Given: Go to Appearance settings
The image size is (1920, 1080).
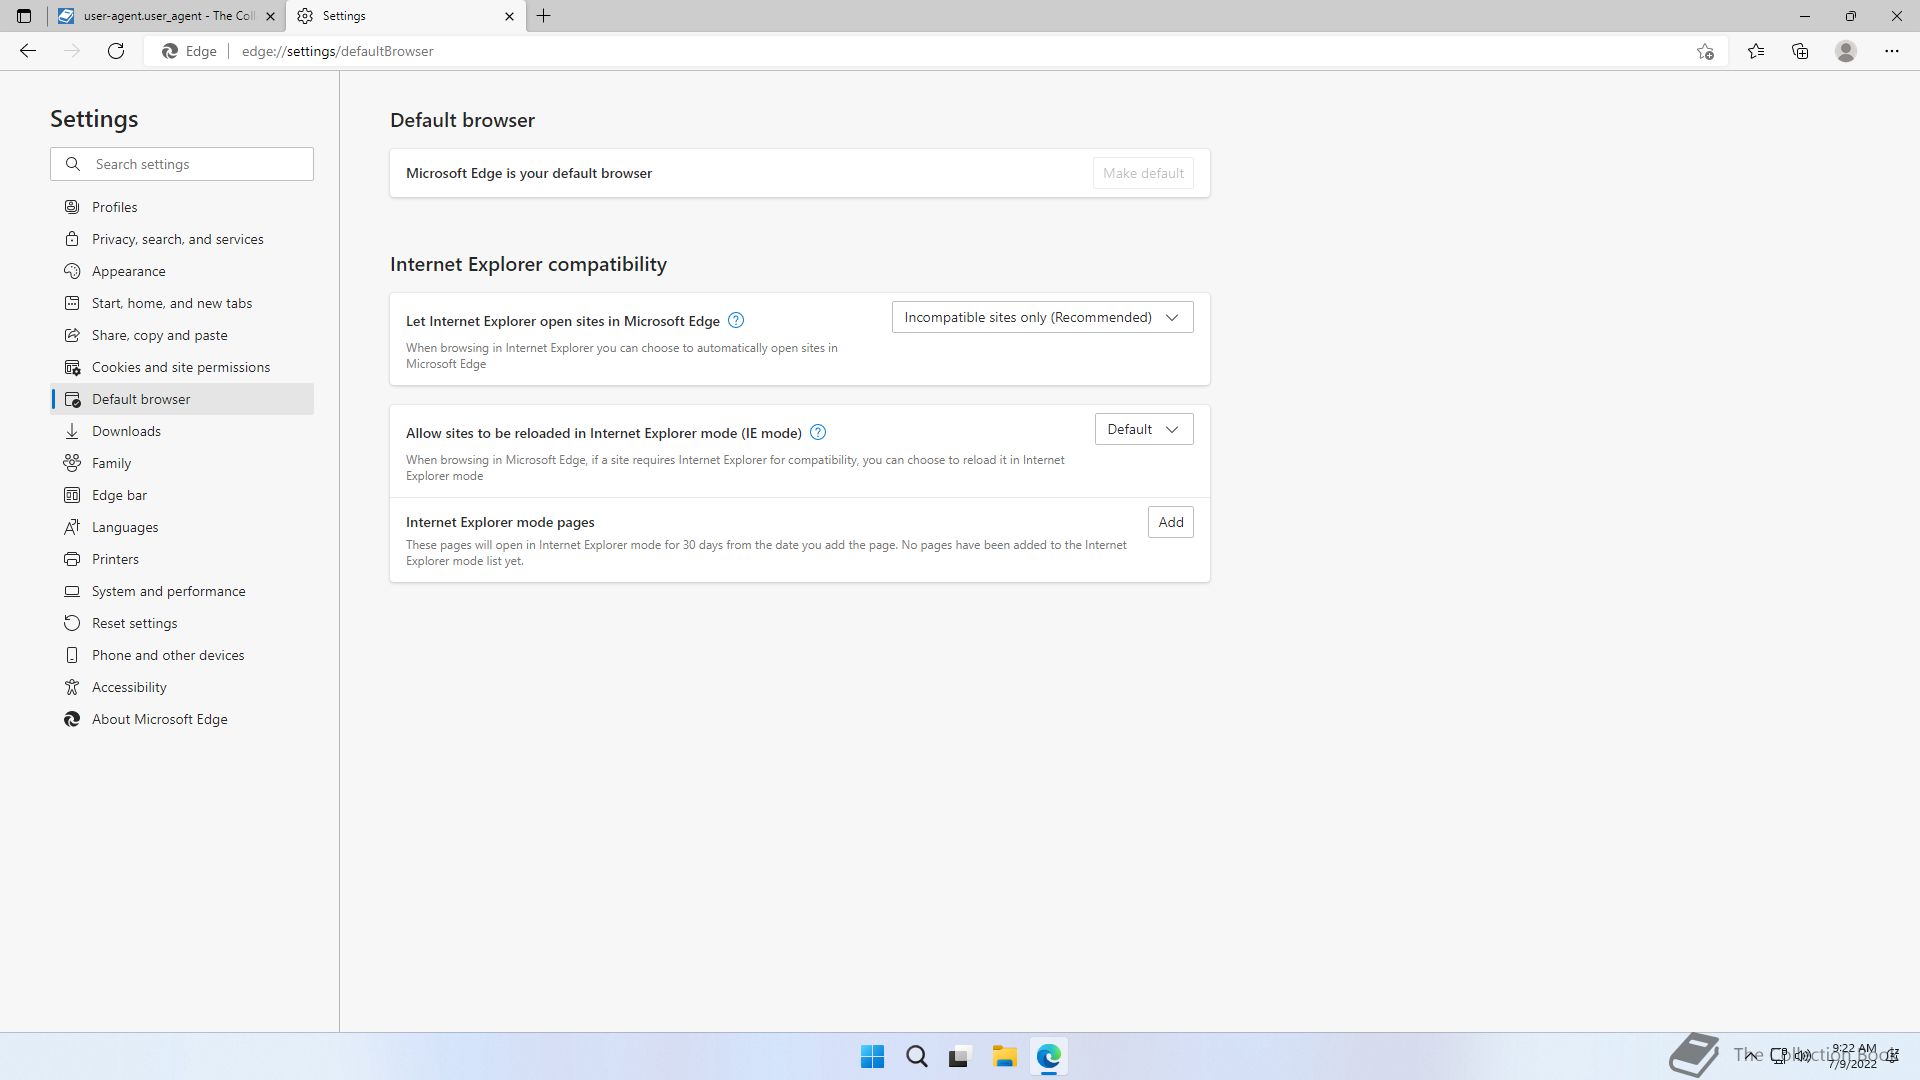Looking at the screenshot, I should (182, 271).
